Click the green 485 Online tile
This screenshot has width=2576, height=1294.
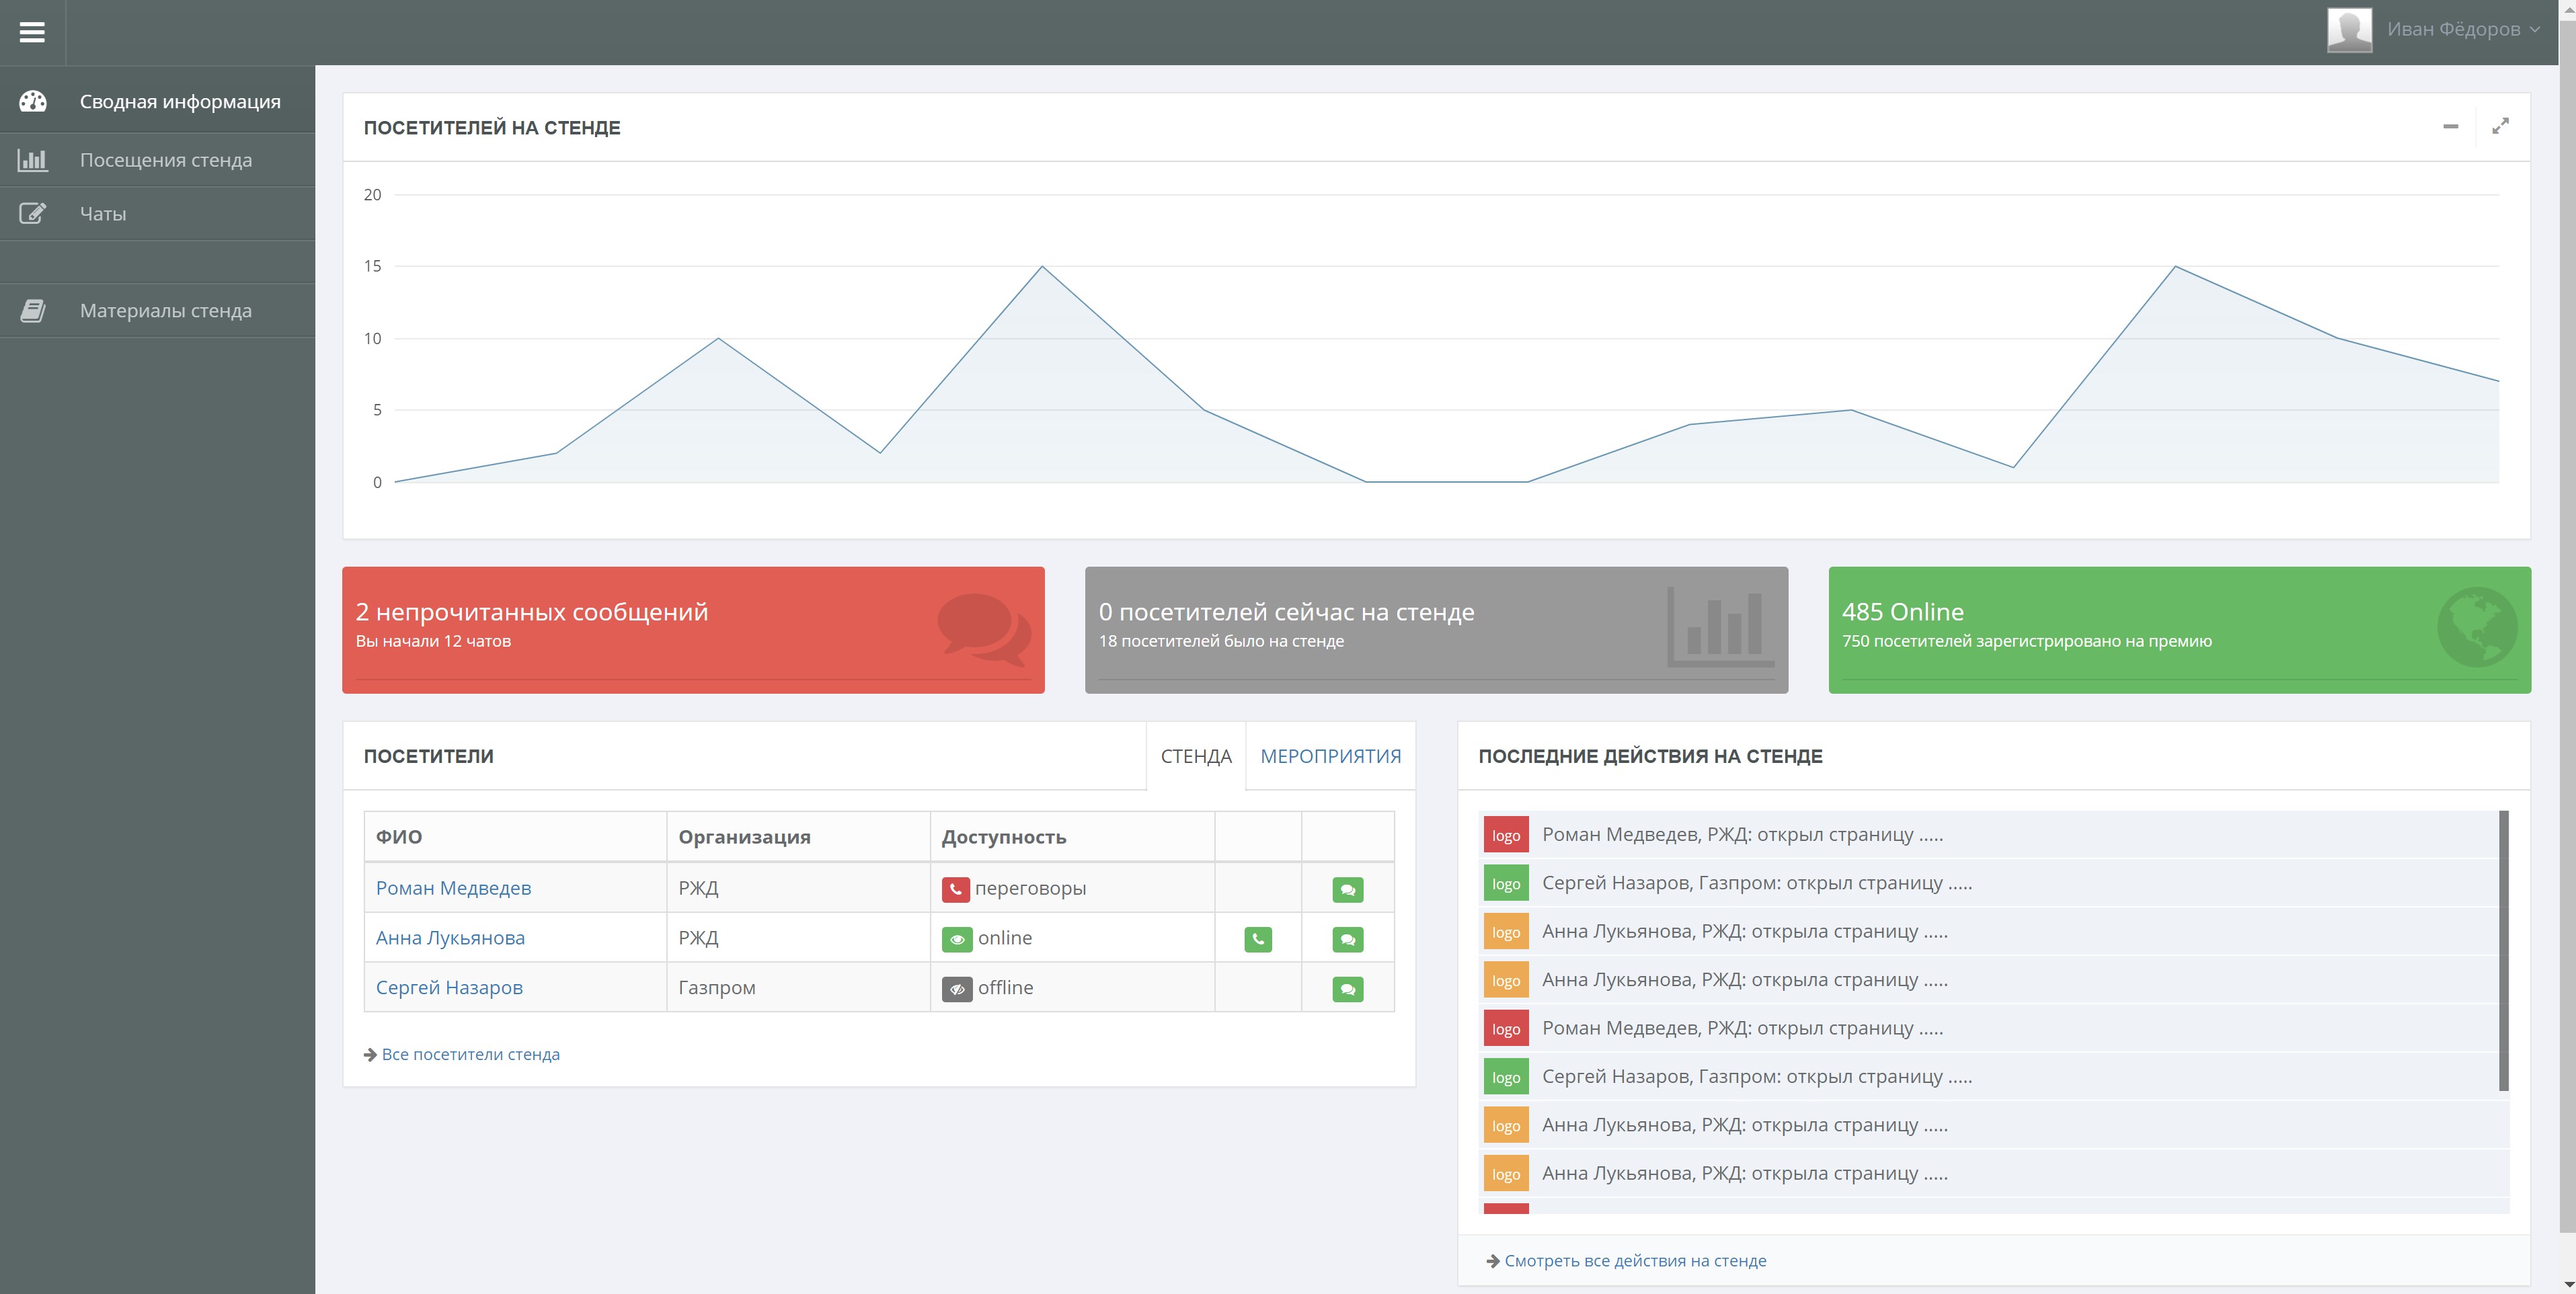(2179, 629)
